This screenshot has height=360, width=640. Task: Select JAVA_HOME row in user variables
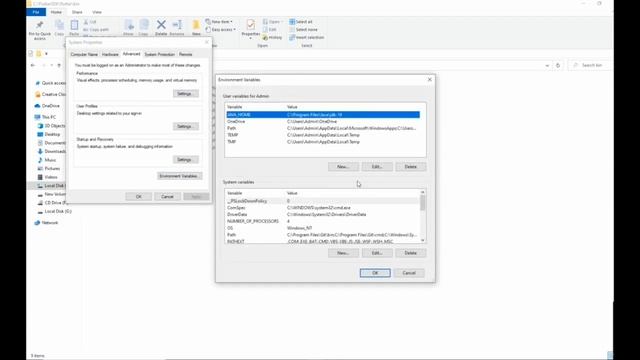pos(323,115)
